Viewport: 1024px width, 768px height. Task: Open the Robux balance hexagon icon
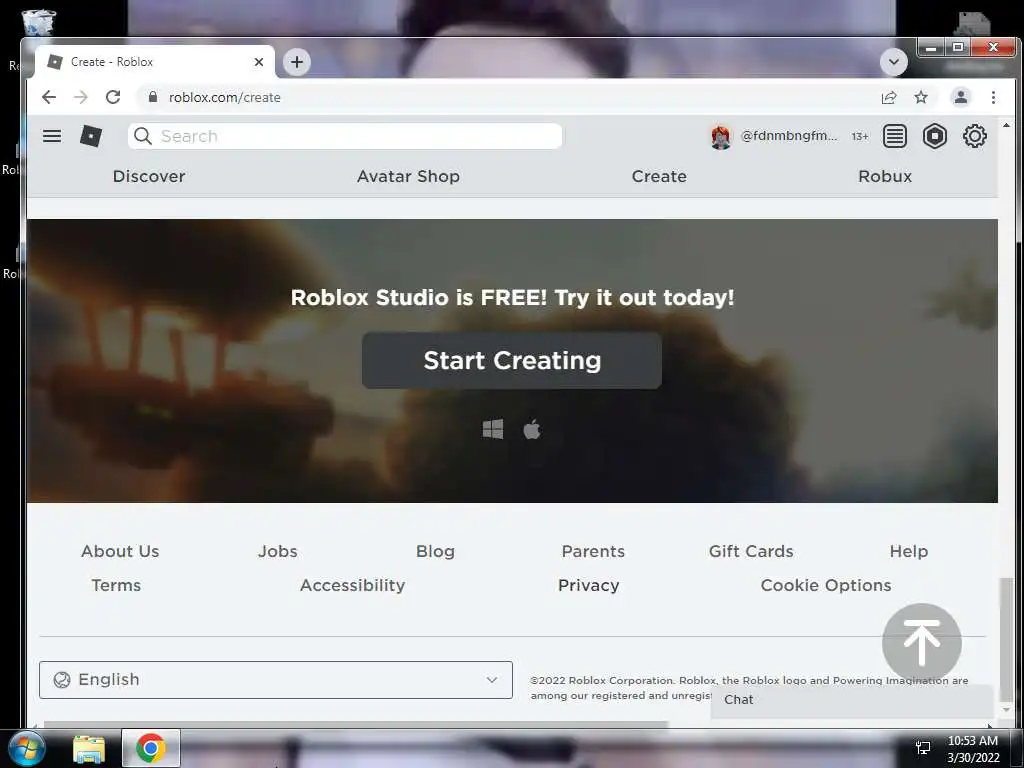click(935, 136)
